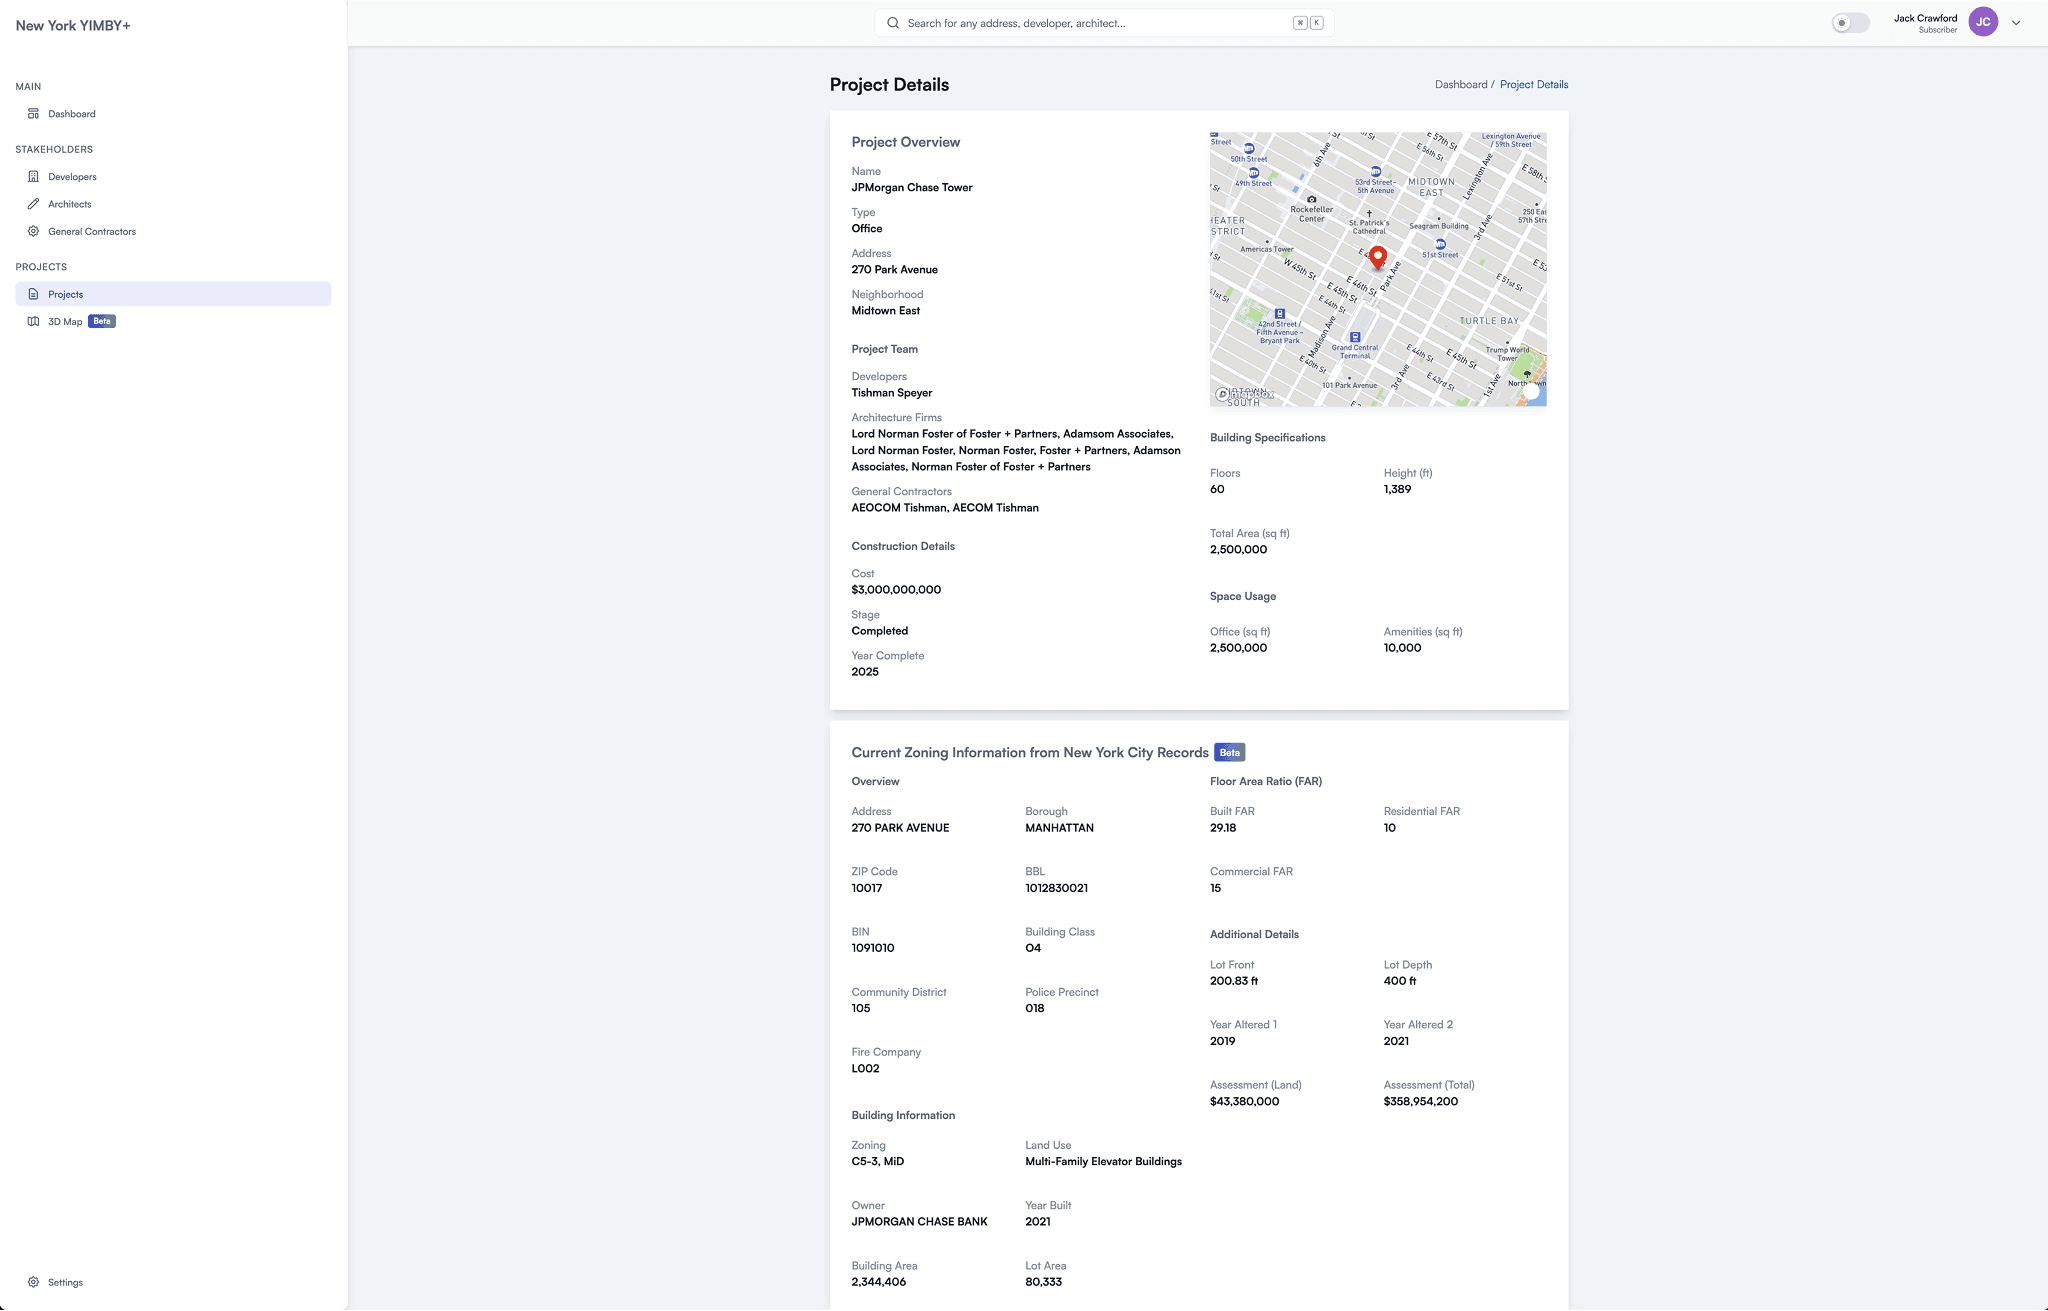The width and height of the screenshot is (2048, 1311).
Task: Click the Jack Crawford account name
Action: click(1925, 17)
